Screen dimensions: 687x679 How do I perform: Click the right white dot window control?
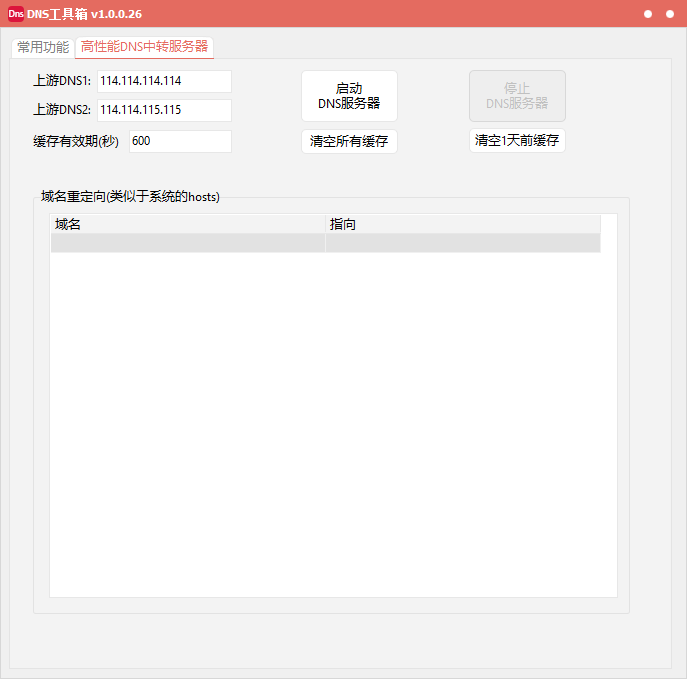pos(670,14)
